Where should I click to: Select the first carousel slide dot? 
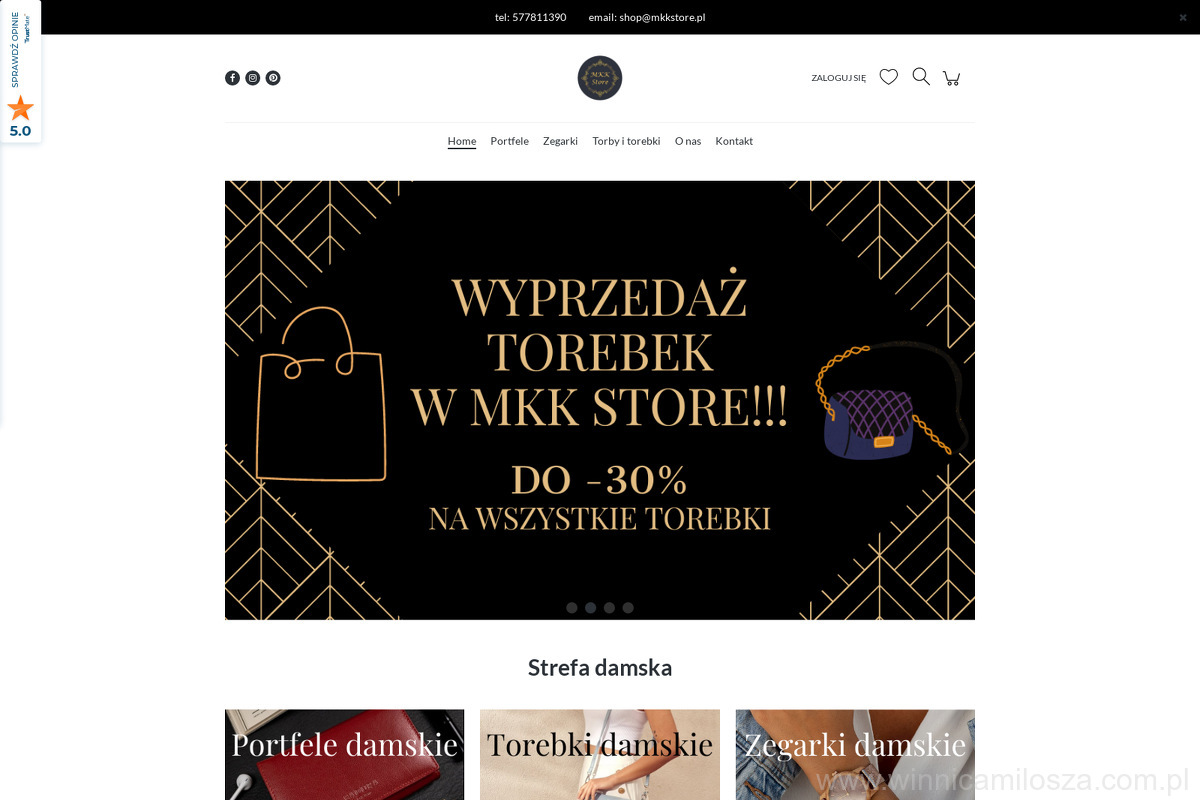click(x=572, y=607)
